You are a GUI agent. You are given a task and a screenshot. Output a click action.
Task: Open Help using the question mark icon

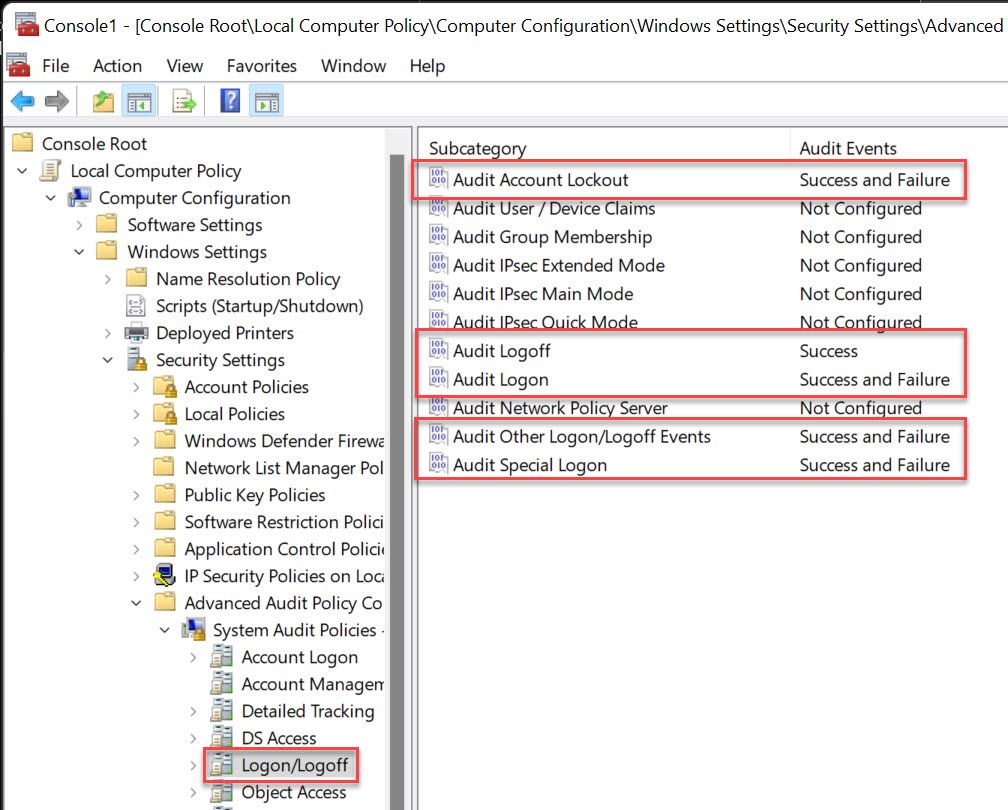229,100
